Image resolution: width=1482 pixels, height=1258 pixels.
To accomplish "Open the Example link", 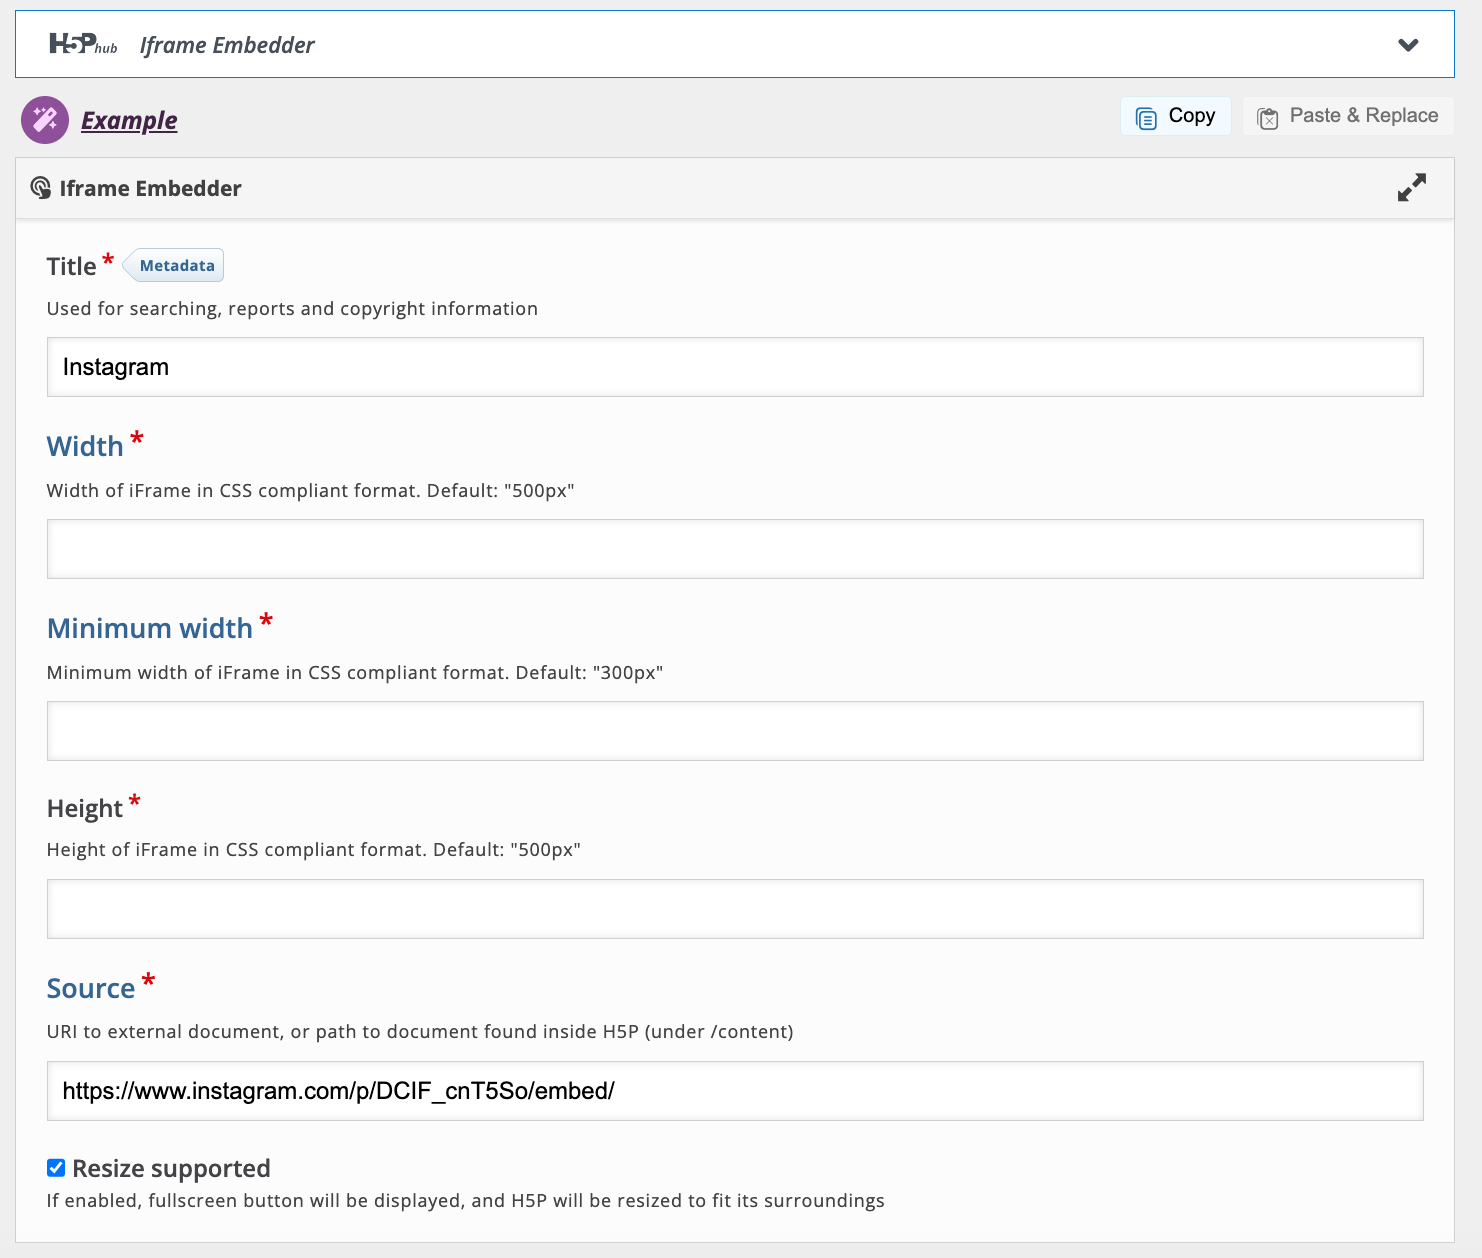I will coord(129,121).
